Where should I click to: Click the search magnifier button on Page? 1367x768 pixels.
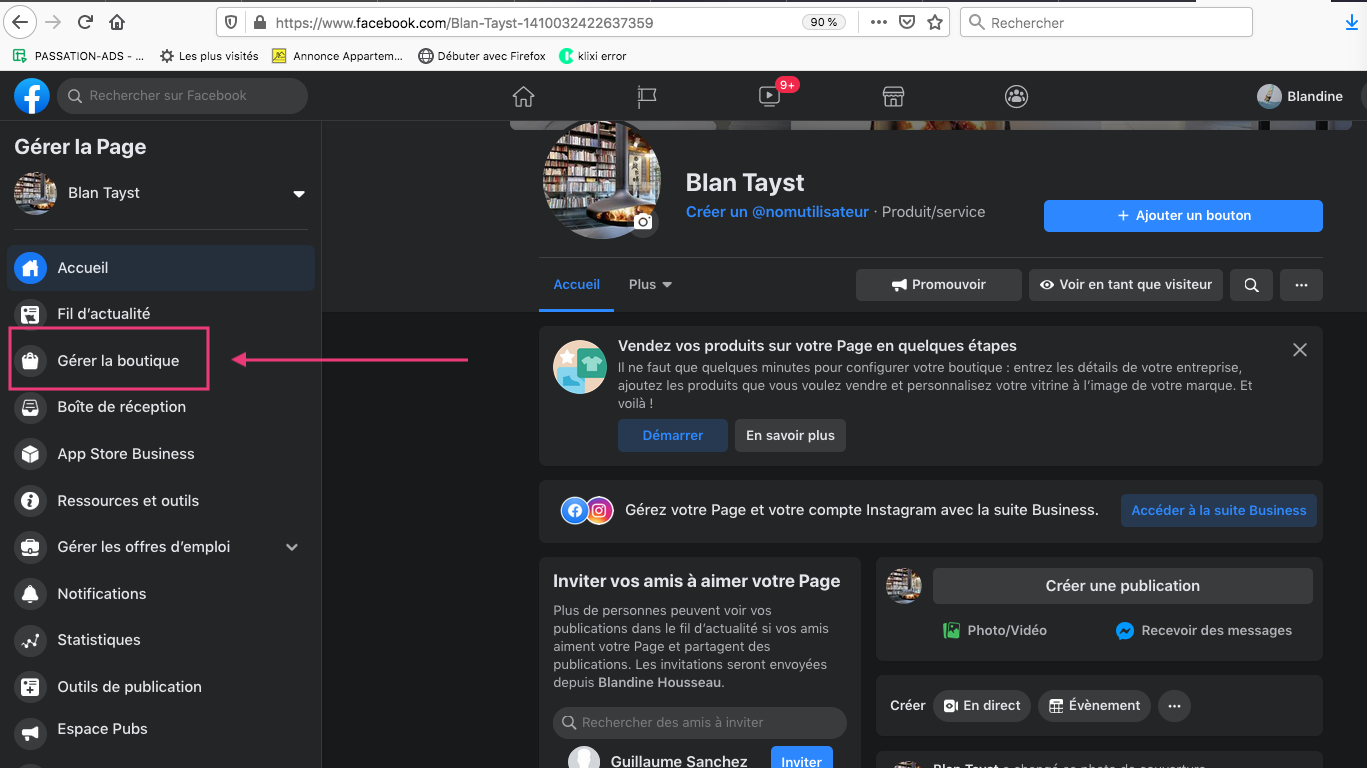1251,285
